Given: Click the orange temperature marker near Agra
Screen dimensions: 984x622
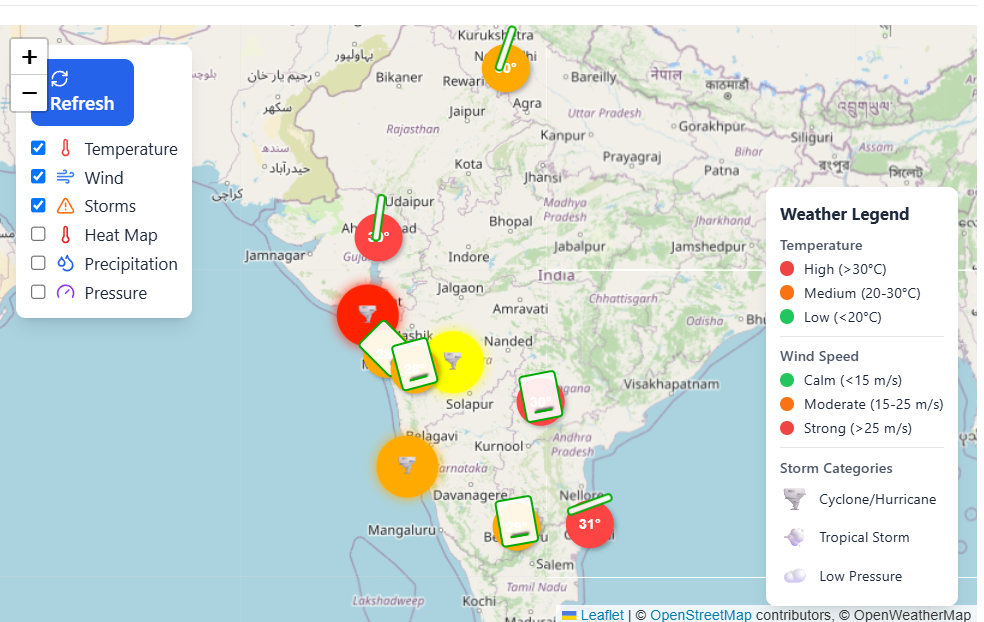Looking at the screenshot, I should [x=506, y=68].
